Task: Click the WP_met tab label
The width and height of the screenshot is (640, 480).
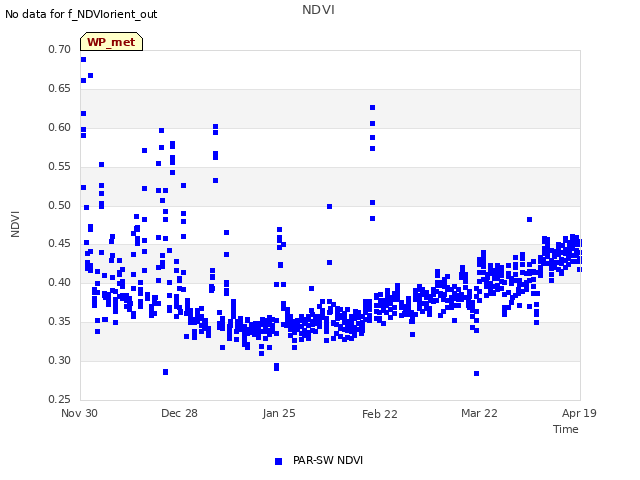Action: pos(111,42)
